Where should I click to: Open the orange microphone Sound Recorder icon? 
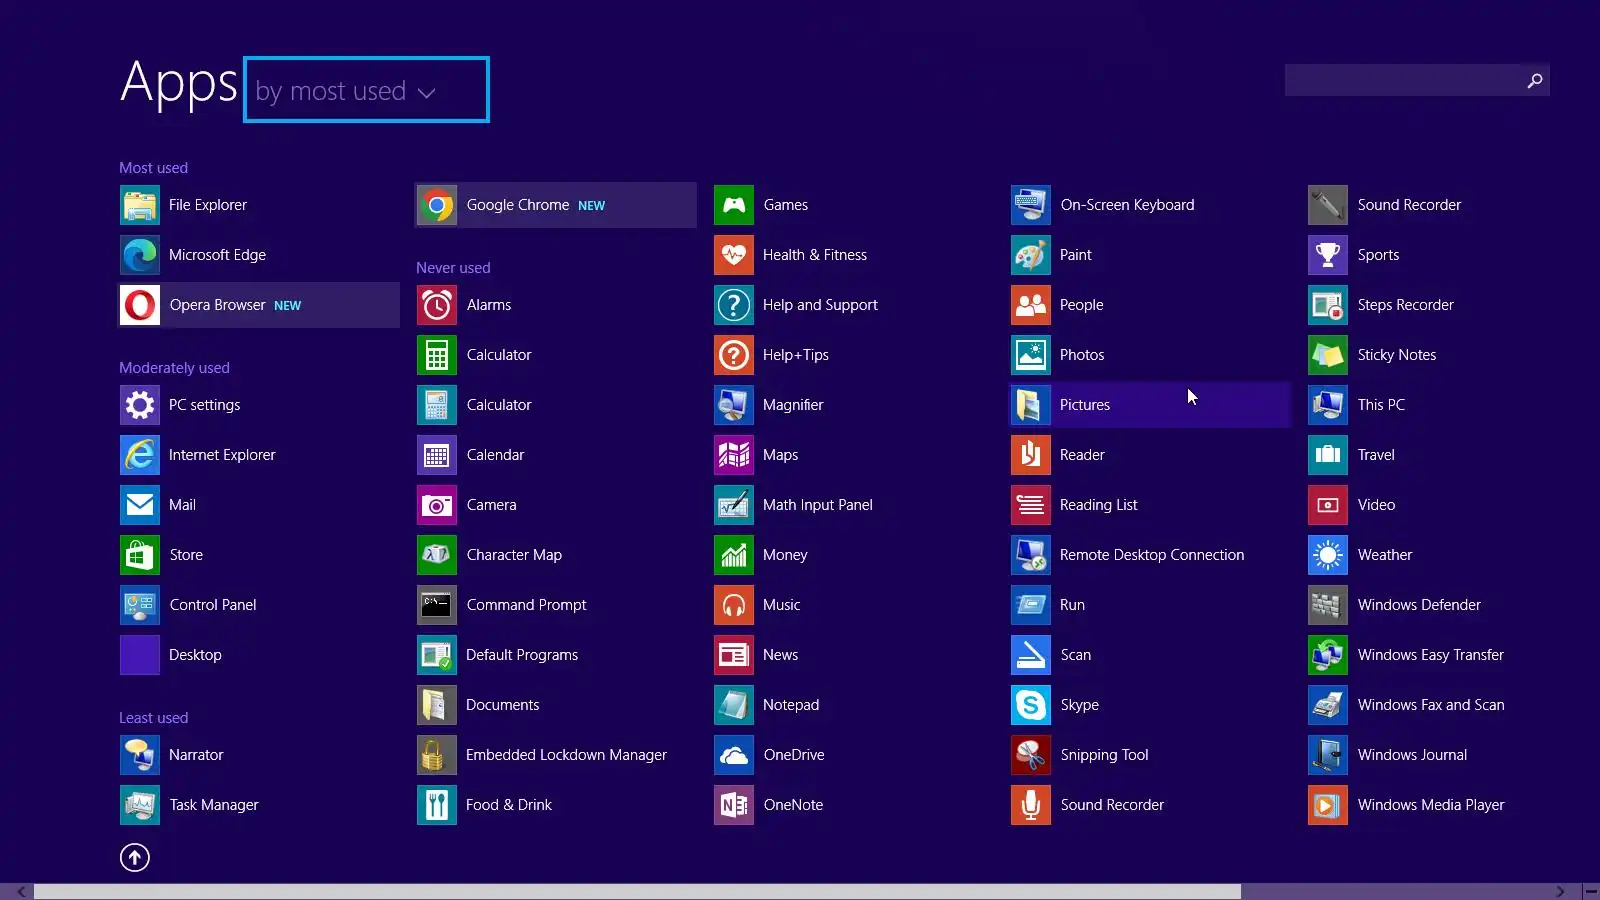pos(1031,805)
